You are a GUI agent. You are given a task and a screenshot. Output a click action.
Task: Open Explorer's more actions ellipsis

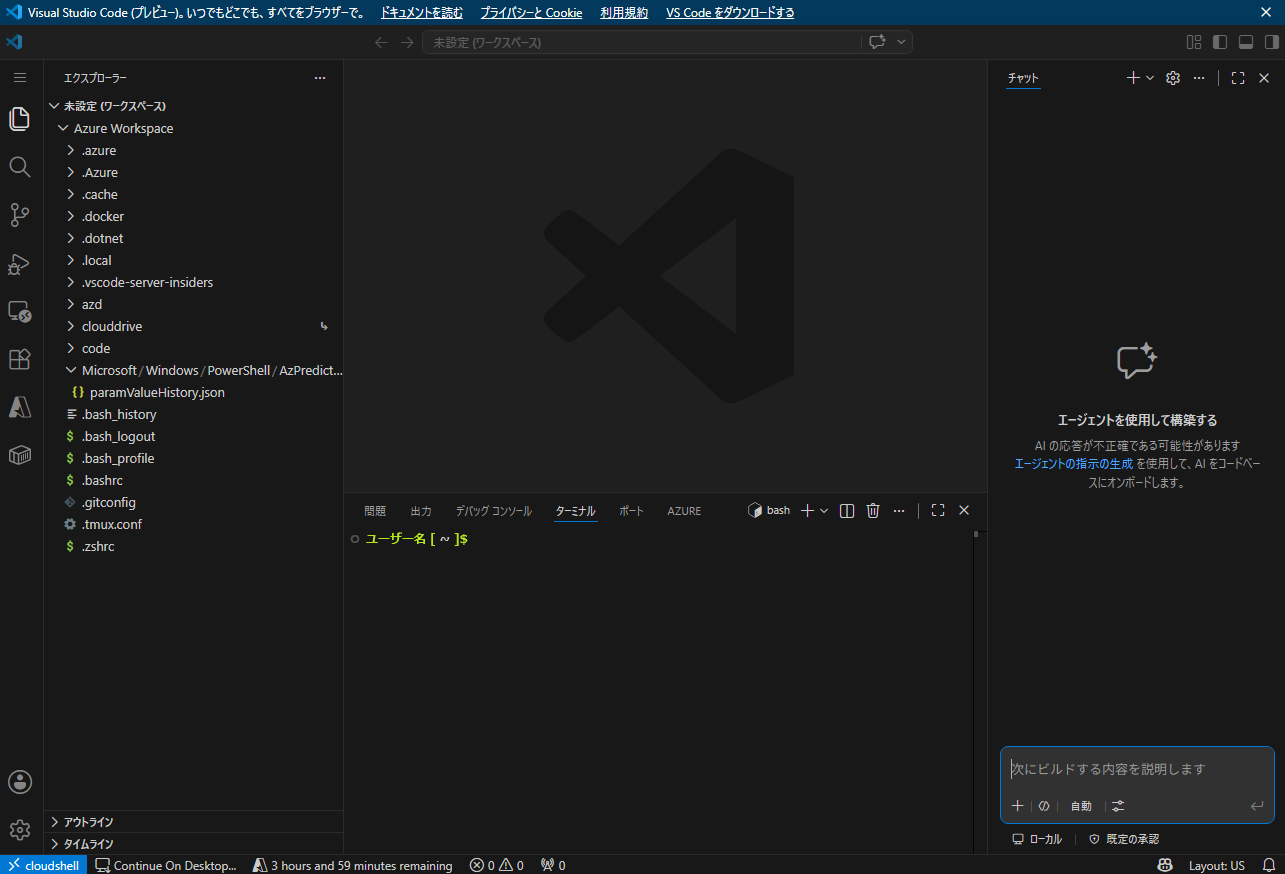point(320,77)
